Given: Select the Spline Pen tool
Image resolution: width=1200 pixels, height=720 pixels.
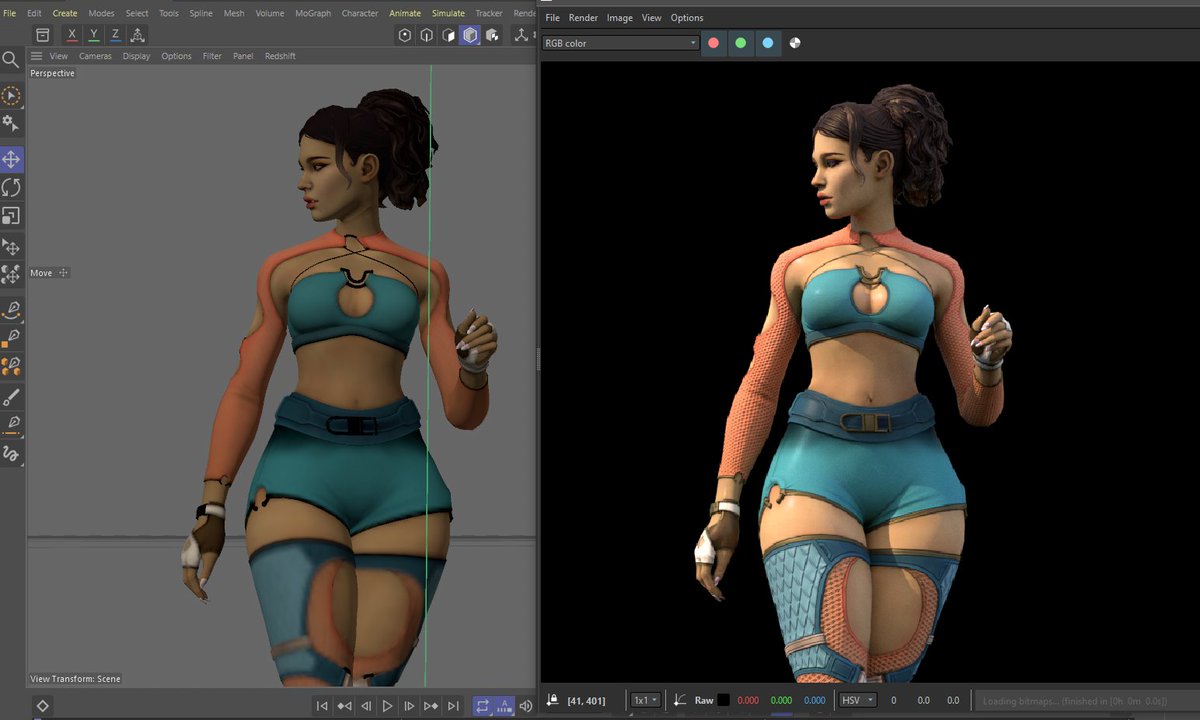Looking at the screenshot, I should (11, 309).
